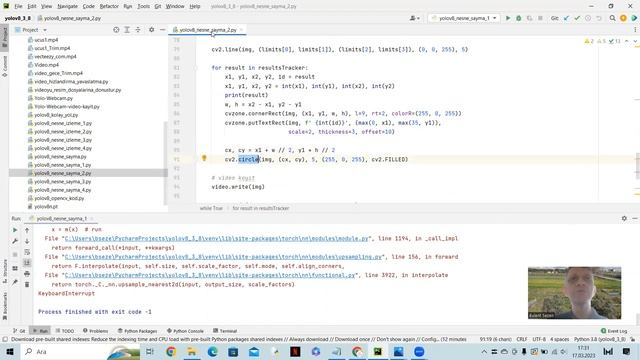Toggle the read-only lock in the status bar

[632, 340]
